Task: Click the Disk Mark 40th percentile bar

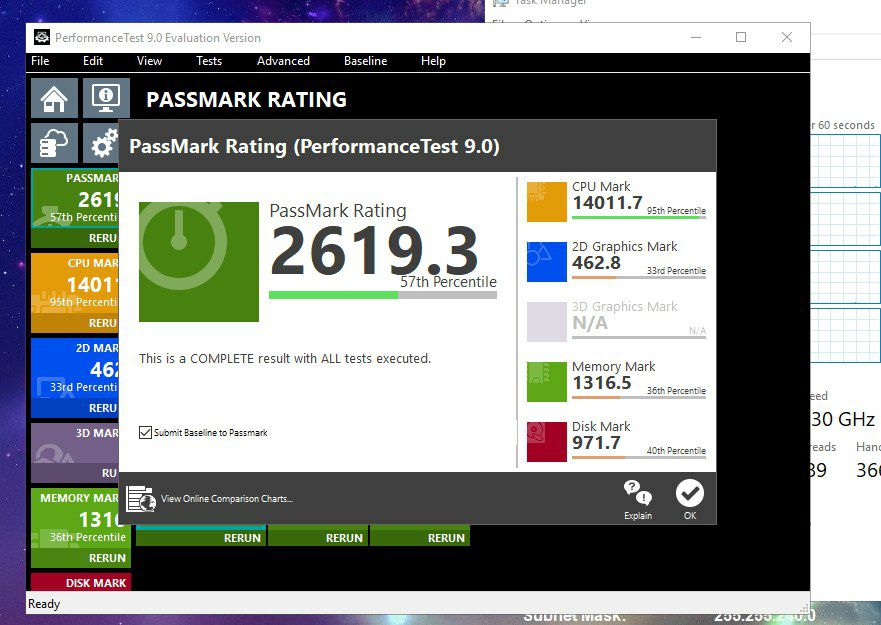Action: coord(639,458)
